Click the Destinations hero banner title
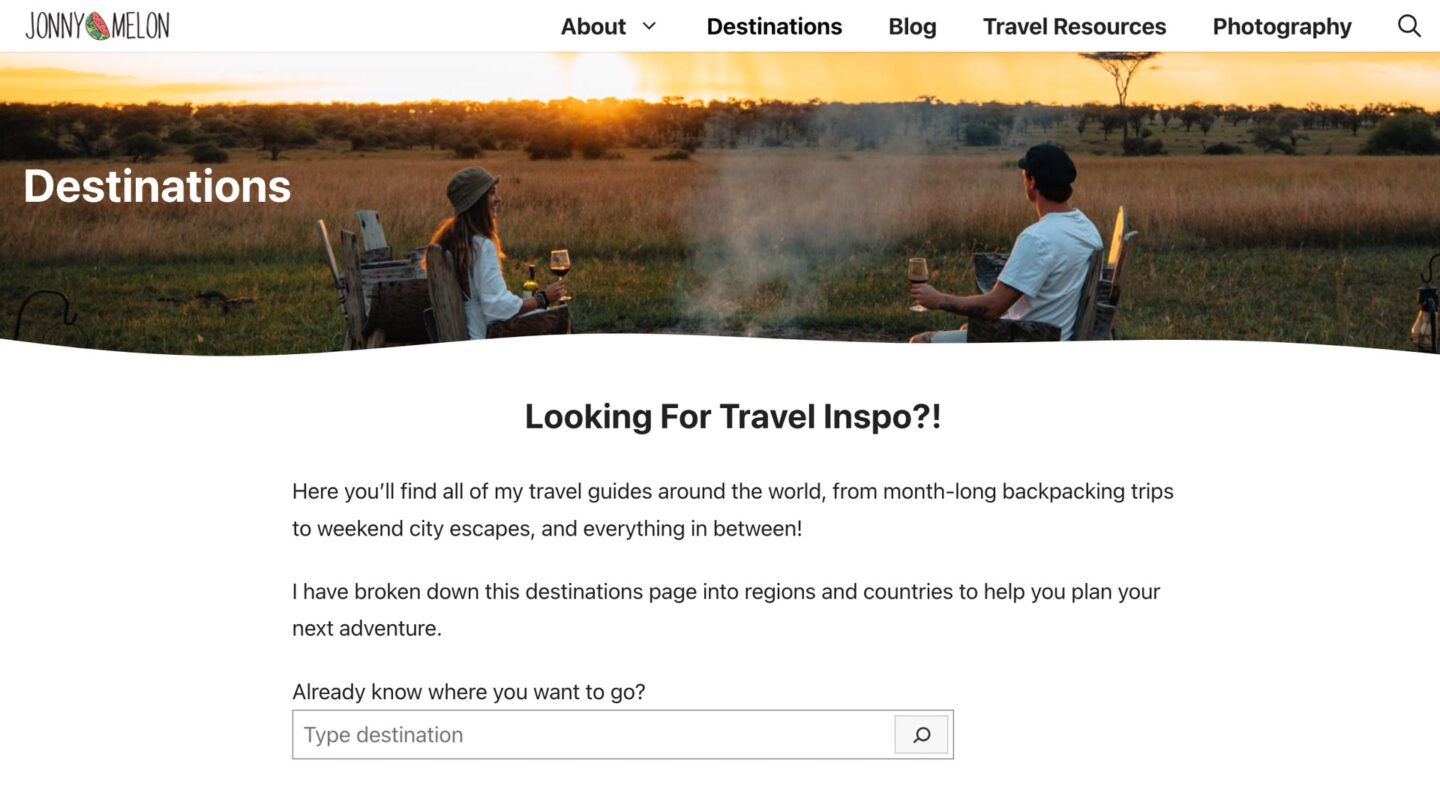 coord(157,187)
